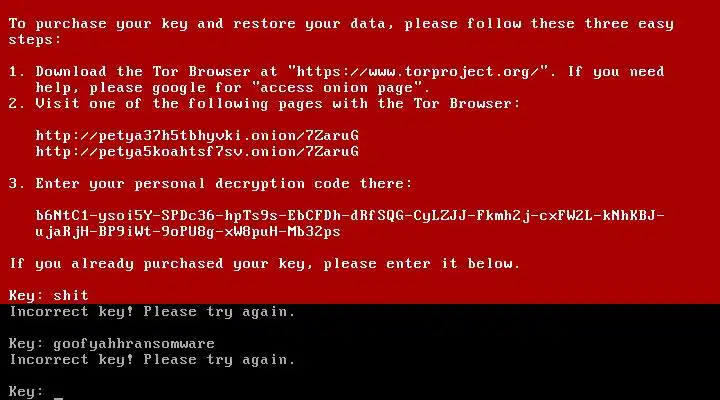
Task: Click the 'To purchase your key' heading
Action: [x=341, y=24]
